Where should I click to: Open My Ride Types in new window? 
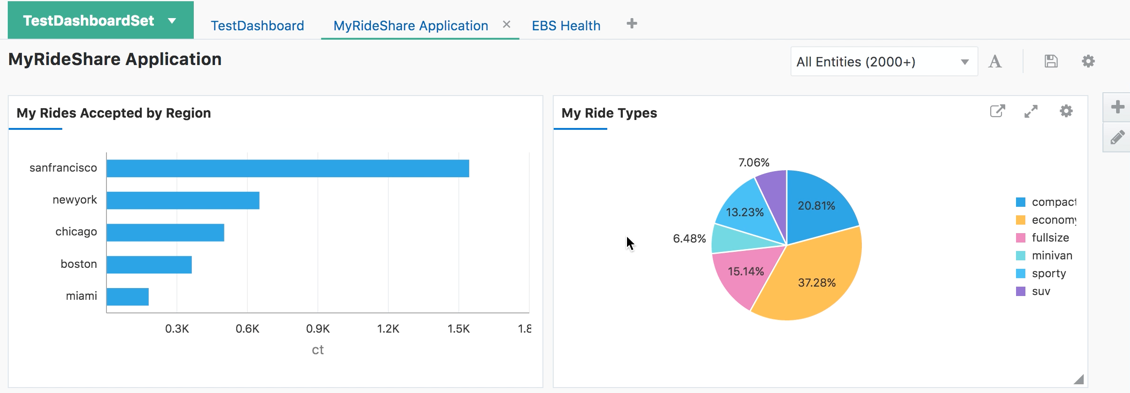[x=997, y=111]
